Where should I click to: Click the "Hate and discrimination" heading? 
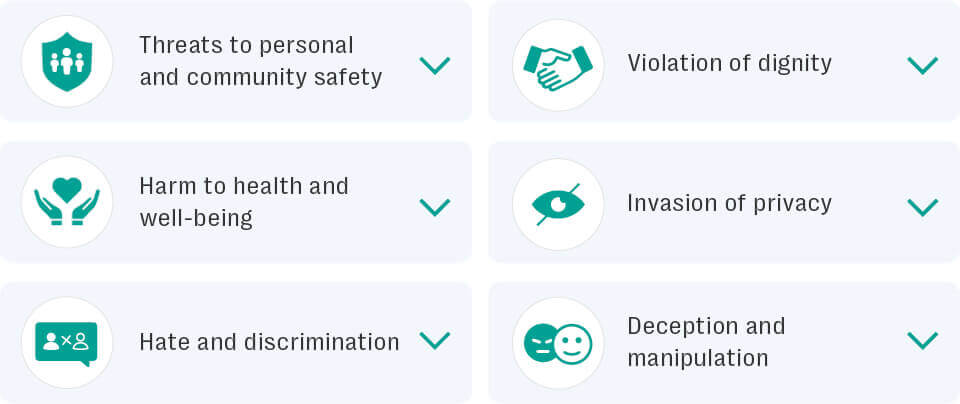[269, 342]
